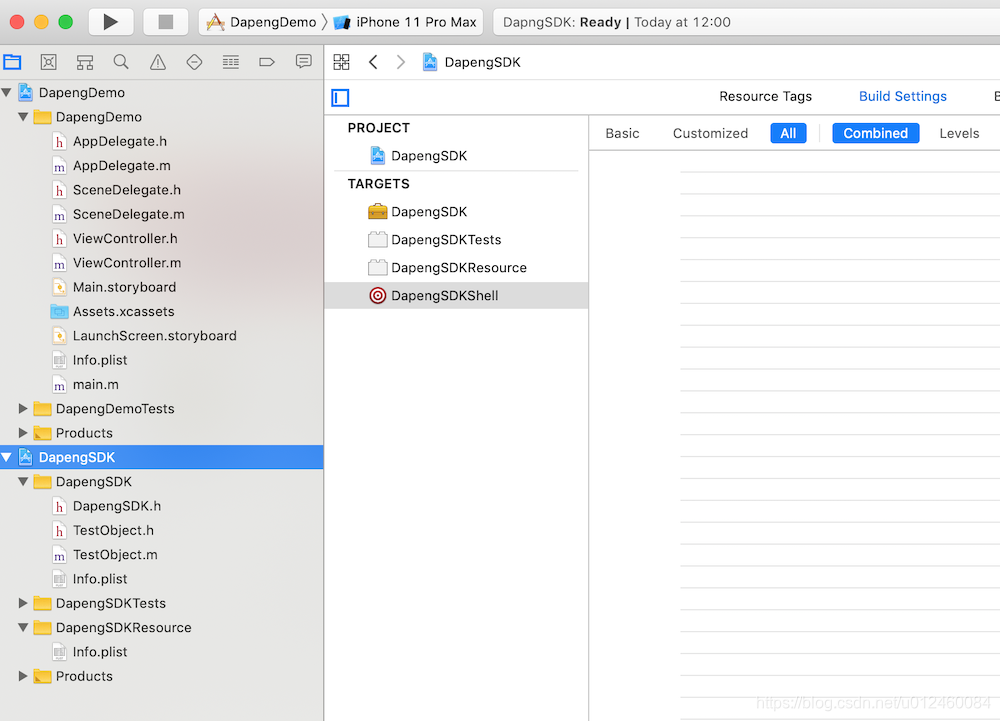The image size is (1000, 721).
Task: Go forward with the right chevron
Action: point(401,62)
